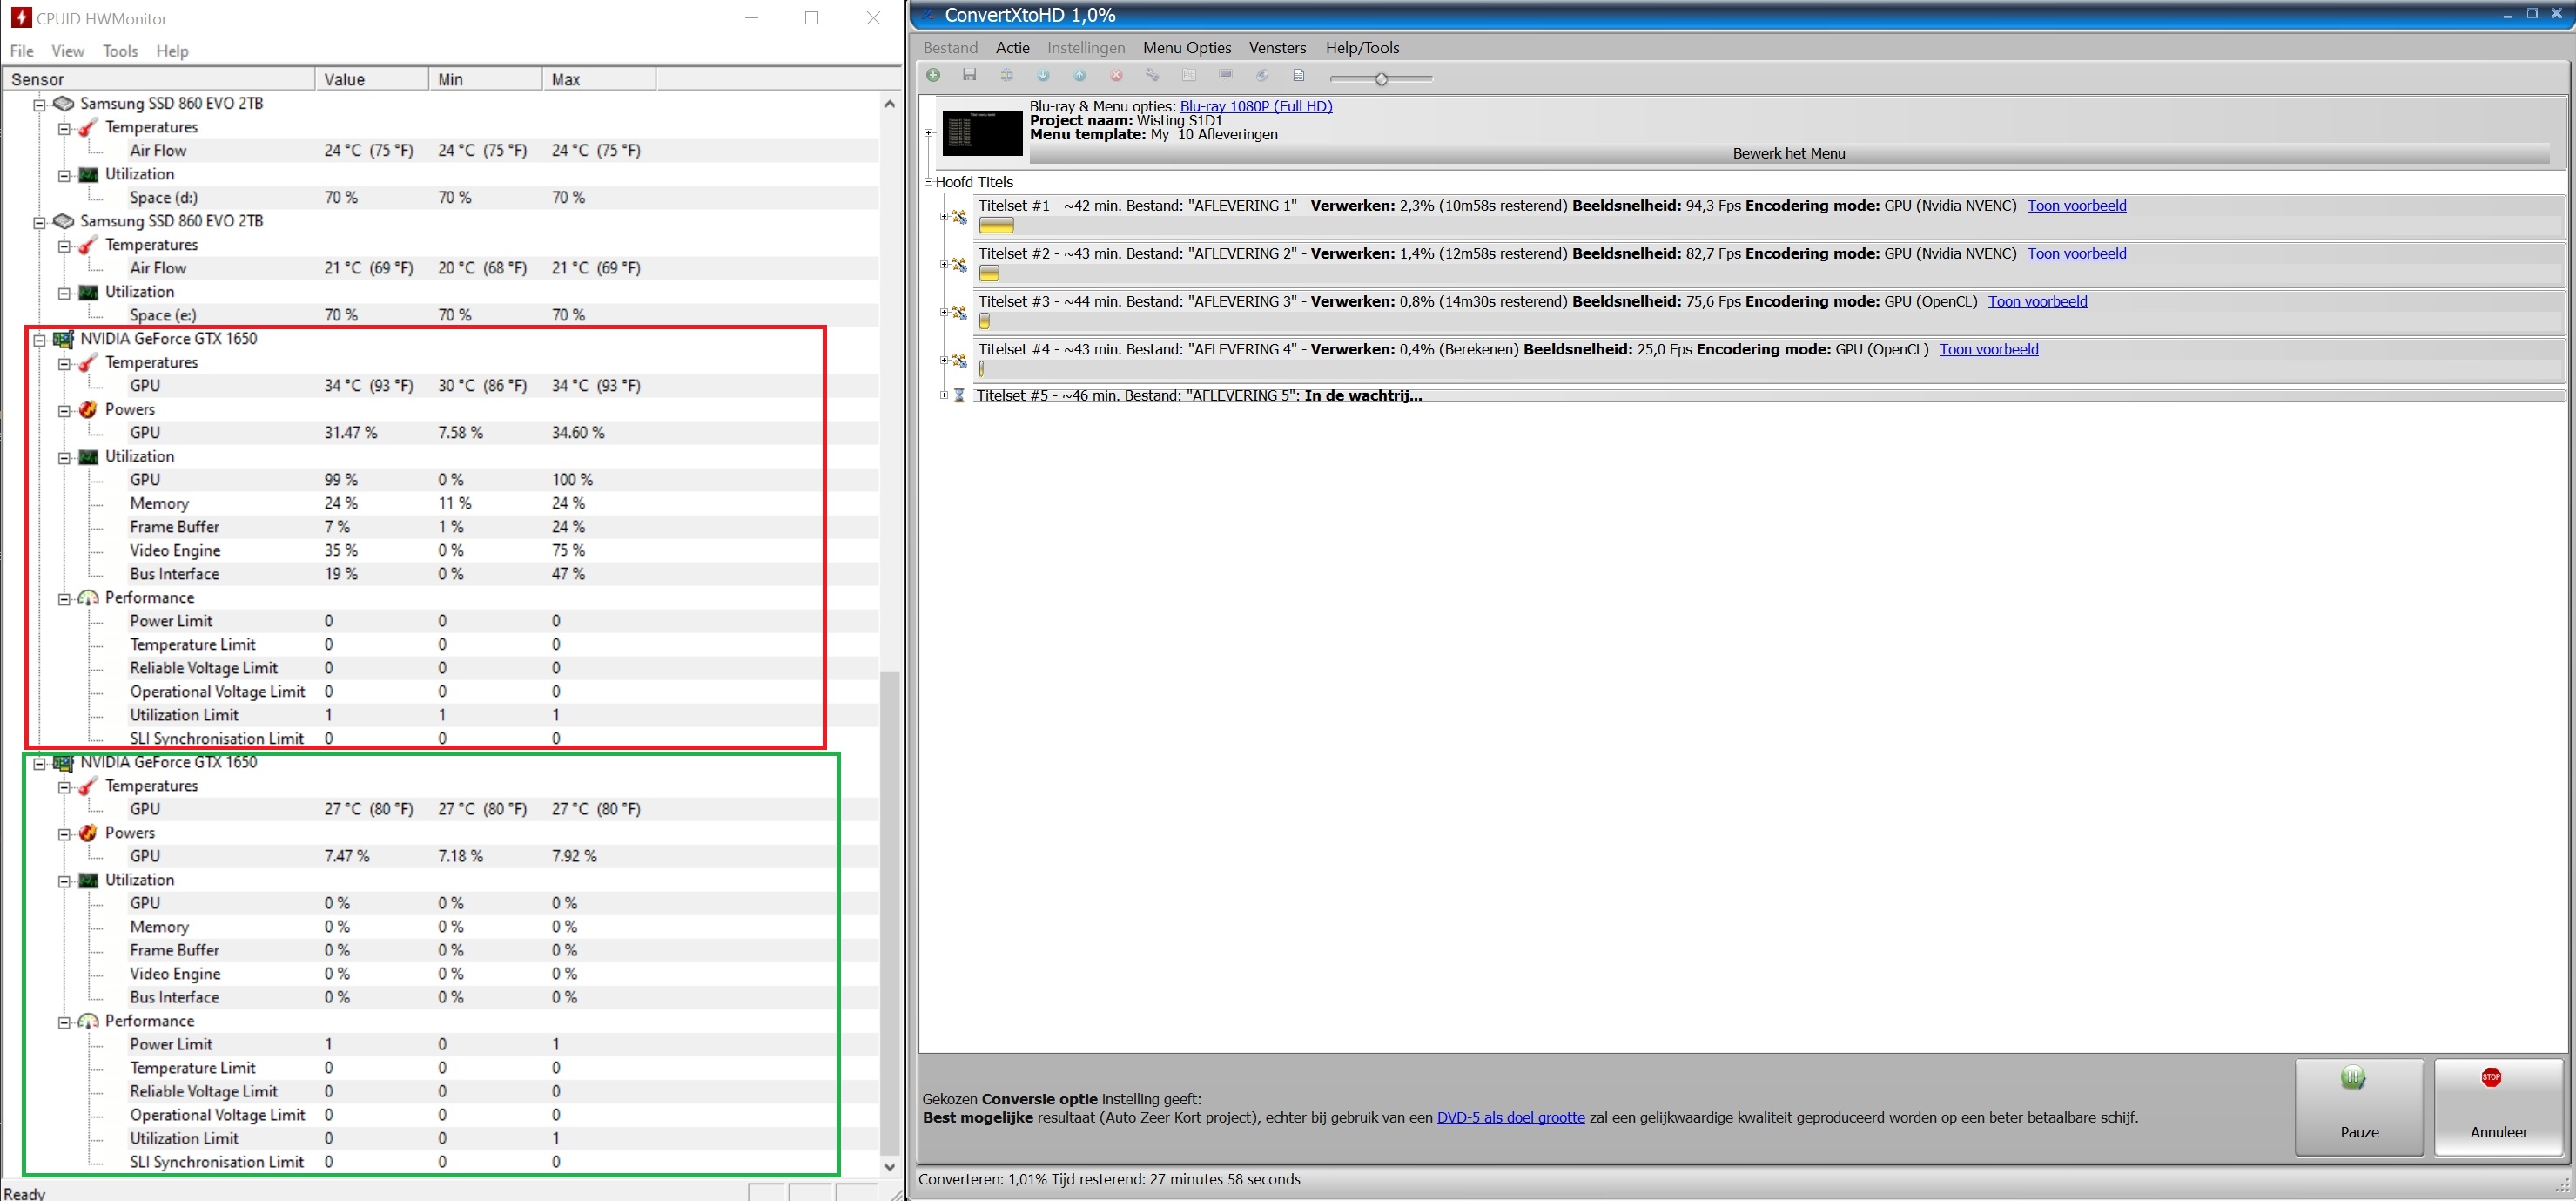The width and height of the screenshot is (2576, 1201).
Task: Open the Help/Tools menu in ConvertXtoHD
Action: 1362,48
